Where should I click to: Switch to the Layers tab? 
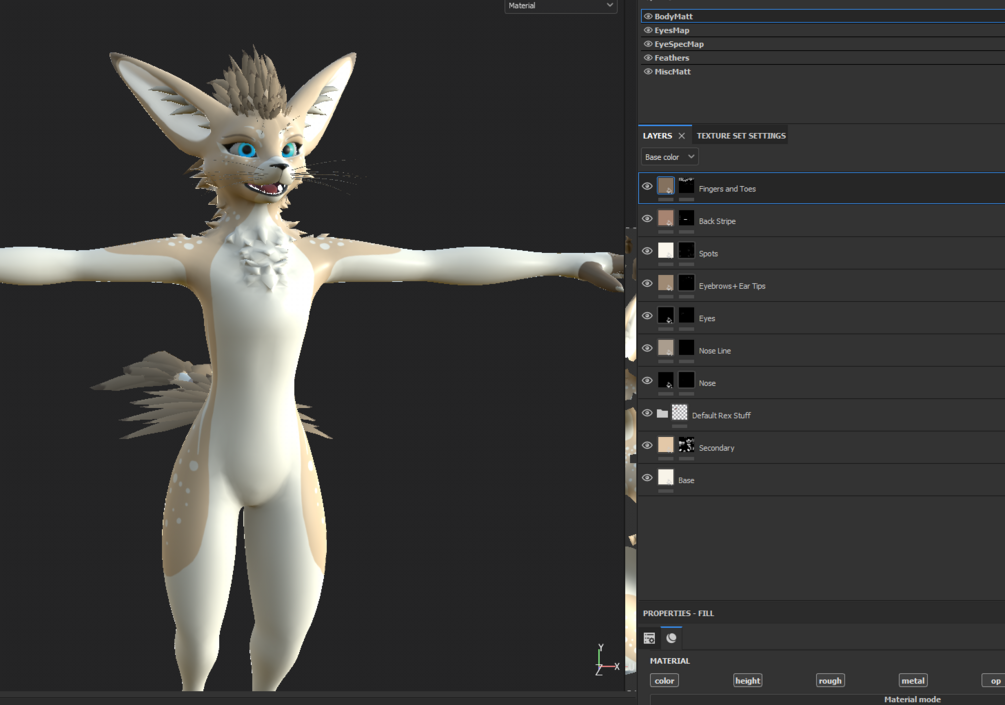(657, 136)
